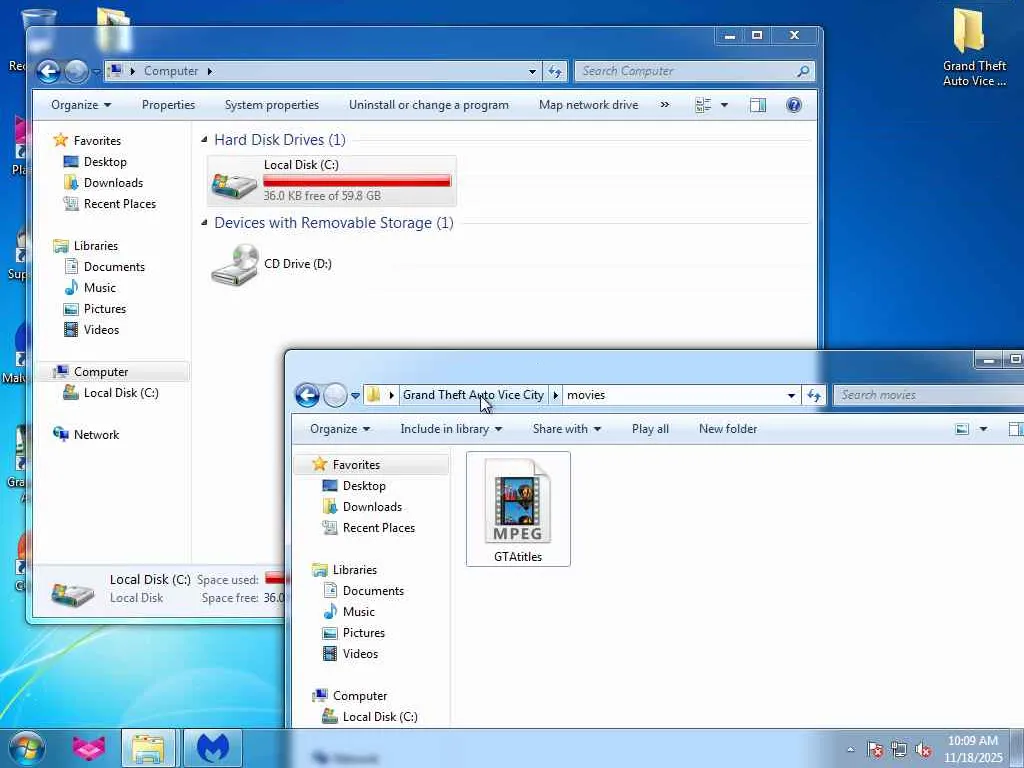Image resolution: width=1024 pixels, height=768 pixels.
Task: Click muted volume tray icon
Action: tap(923, 749)
